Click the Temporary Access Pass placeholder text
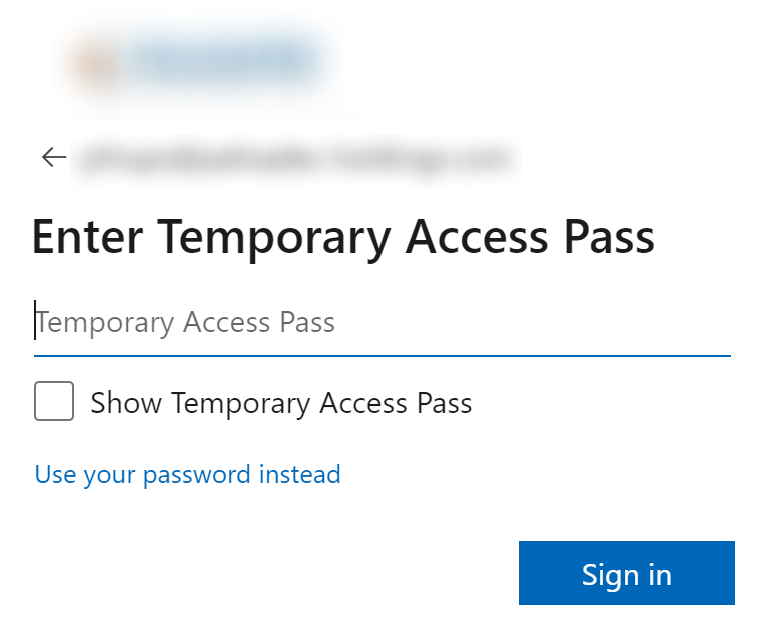The width and height of the screenshot is (770, 627). (186, 323)
